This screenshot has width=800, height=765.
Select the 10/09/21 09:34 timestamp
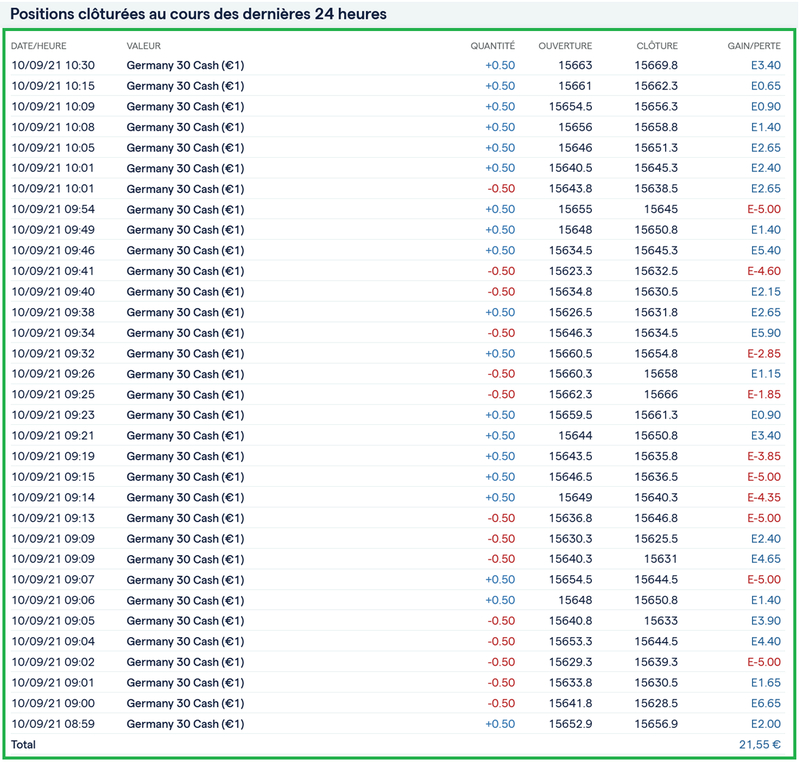tap(53, 333)
